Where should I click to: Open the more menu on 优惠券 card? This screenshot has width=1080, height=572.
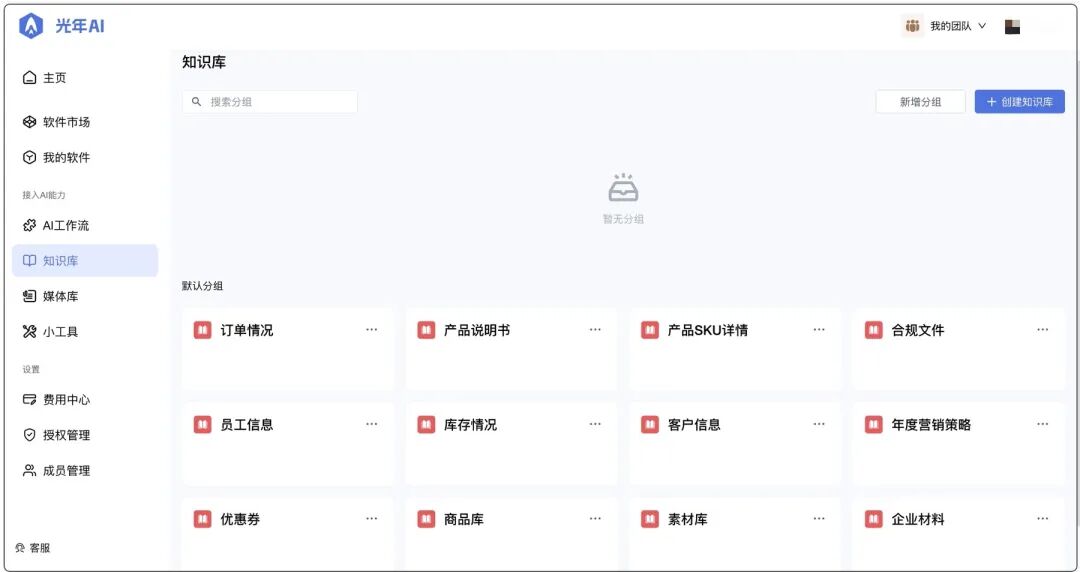(x=372, y=518)
